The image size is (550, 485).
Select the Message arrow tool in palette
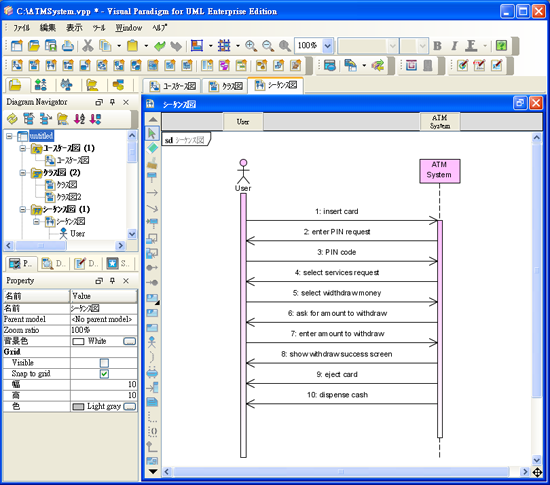[152, 193]
